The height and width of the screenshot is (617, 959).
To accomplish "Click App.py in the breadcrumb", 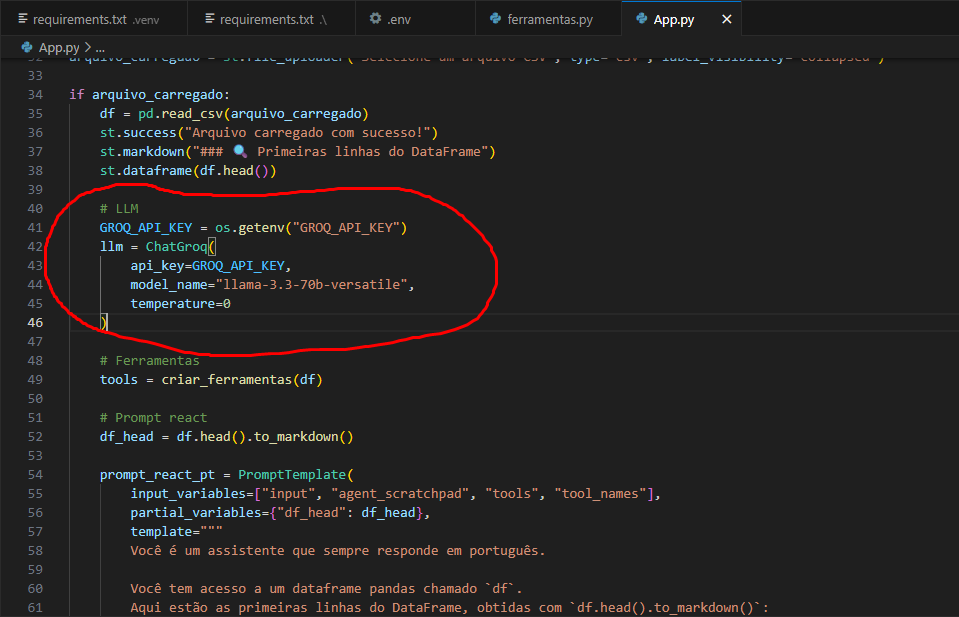I will click(59, 47).
